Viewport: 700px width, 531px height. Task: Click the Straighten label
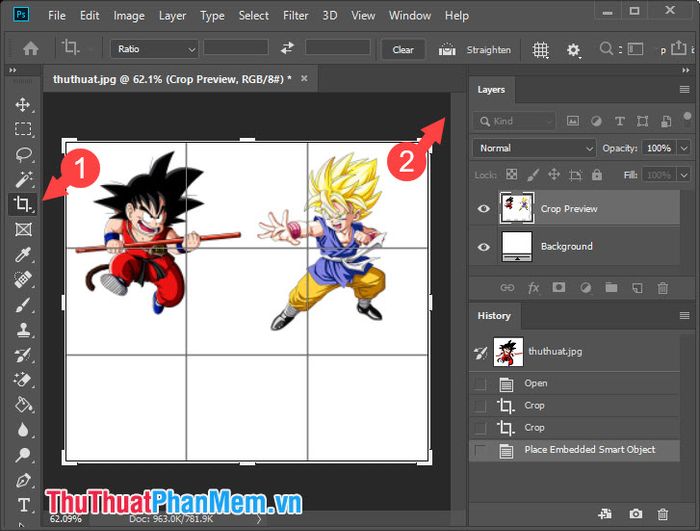coord(489,50)
